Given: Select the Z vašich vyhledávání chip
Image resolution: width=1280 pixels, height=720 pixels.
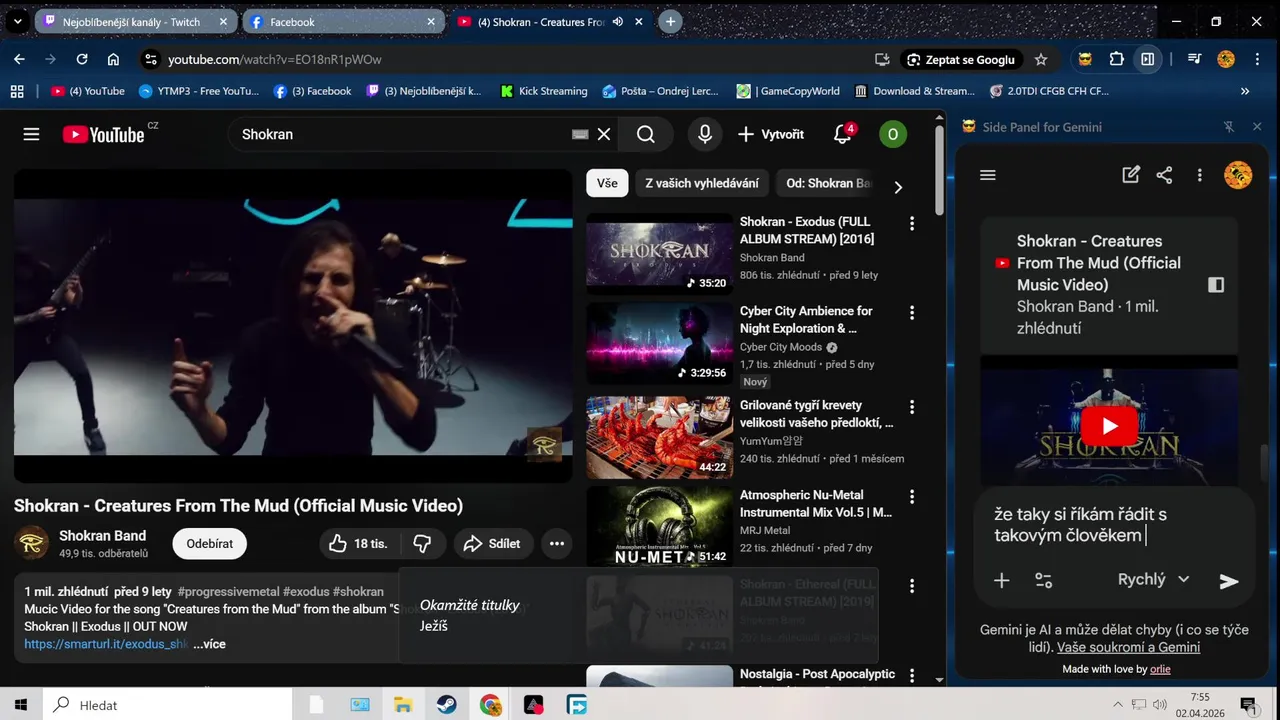Looking at the screenshot, I should [x=702, y=183].
